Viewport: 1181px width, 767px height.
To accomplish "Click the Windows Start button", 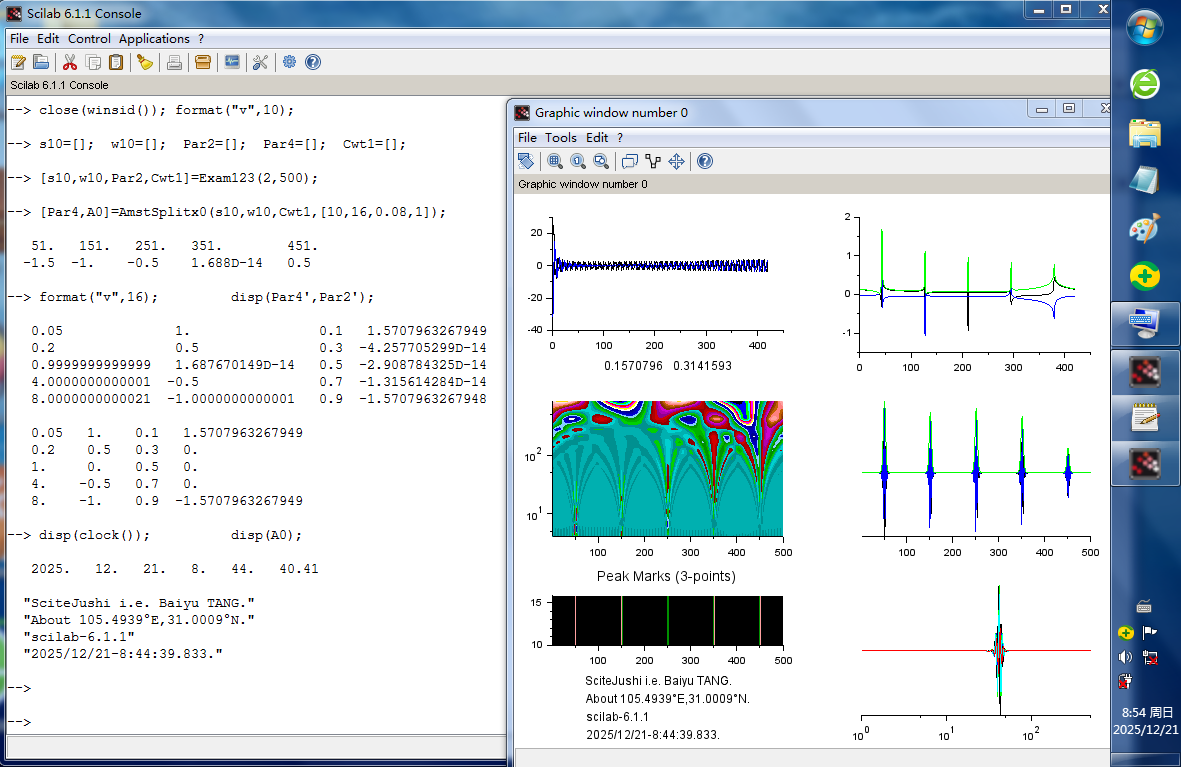I will pyautogui.click(x=1144, y=28).
